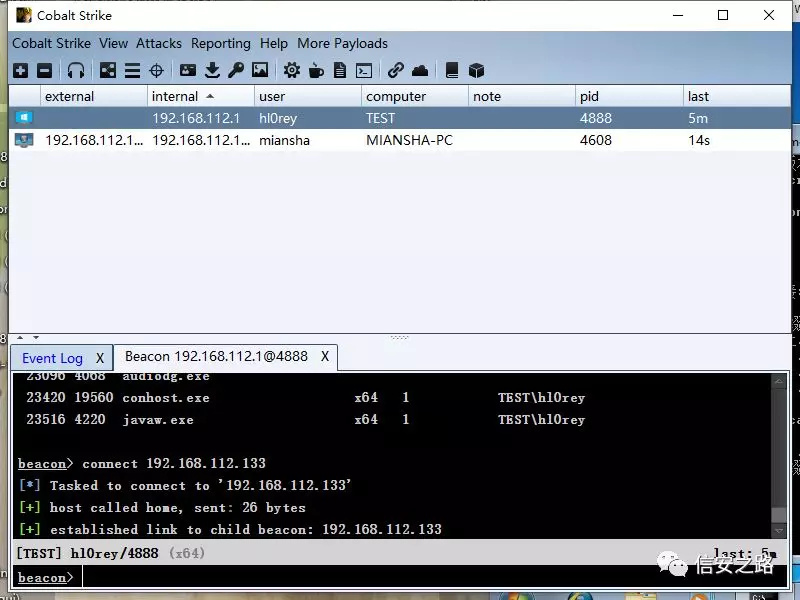Click the cloud manage web server icon

tap(420, 70)
